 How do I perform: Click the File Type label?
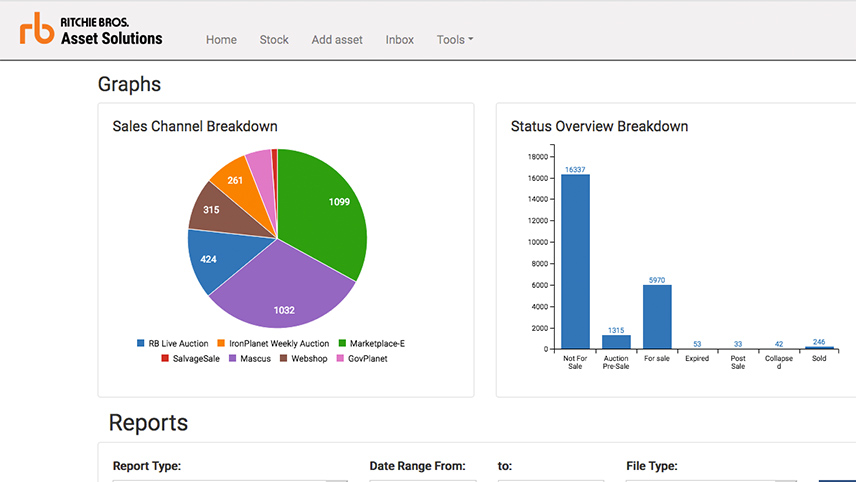(x=652, y=466)
